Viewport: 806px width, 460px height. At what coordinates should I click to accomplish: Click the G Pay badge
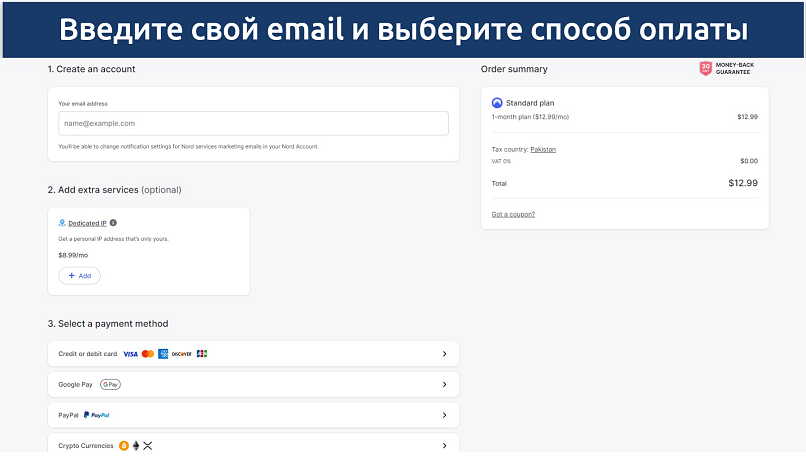click(x=110, y=384)
